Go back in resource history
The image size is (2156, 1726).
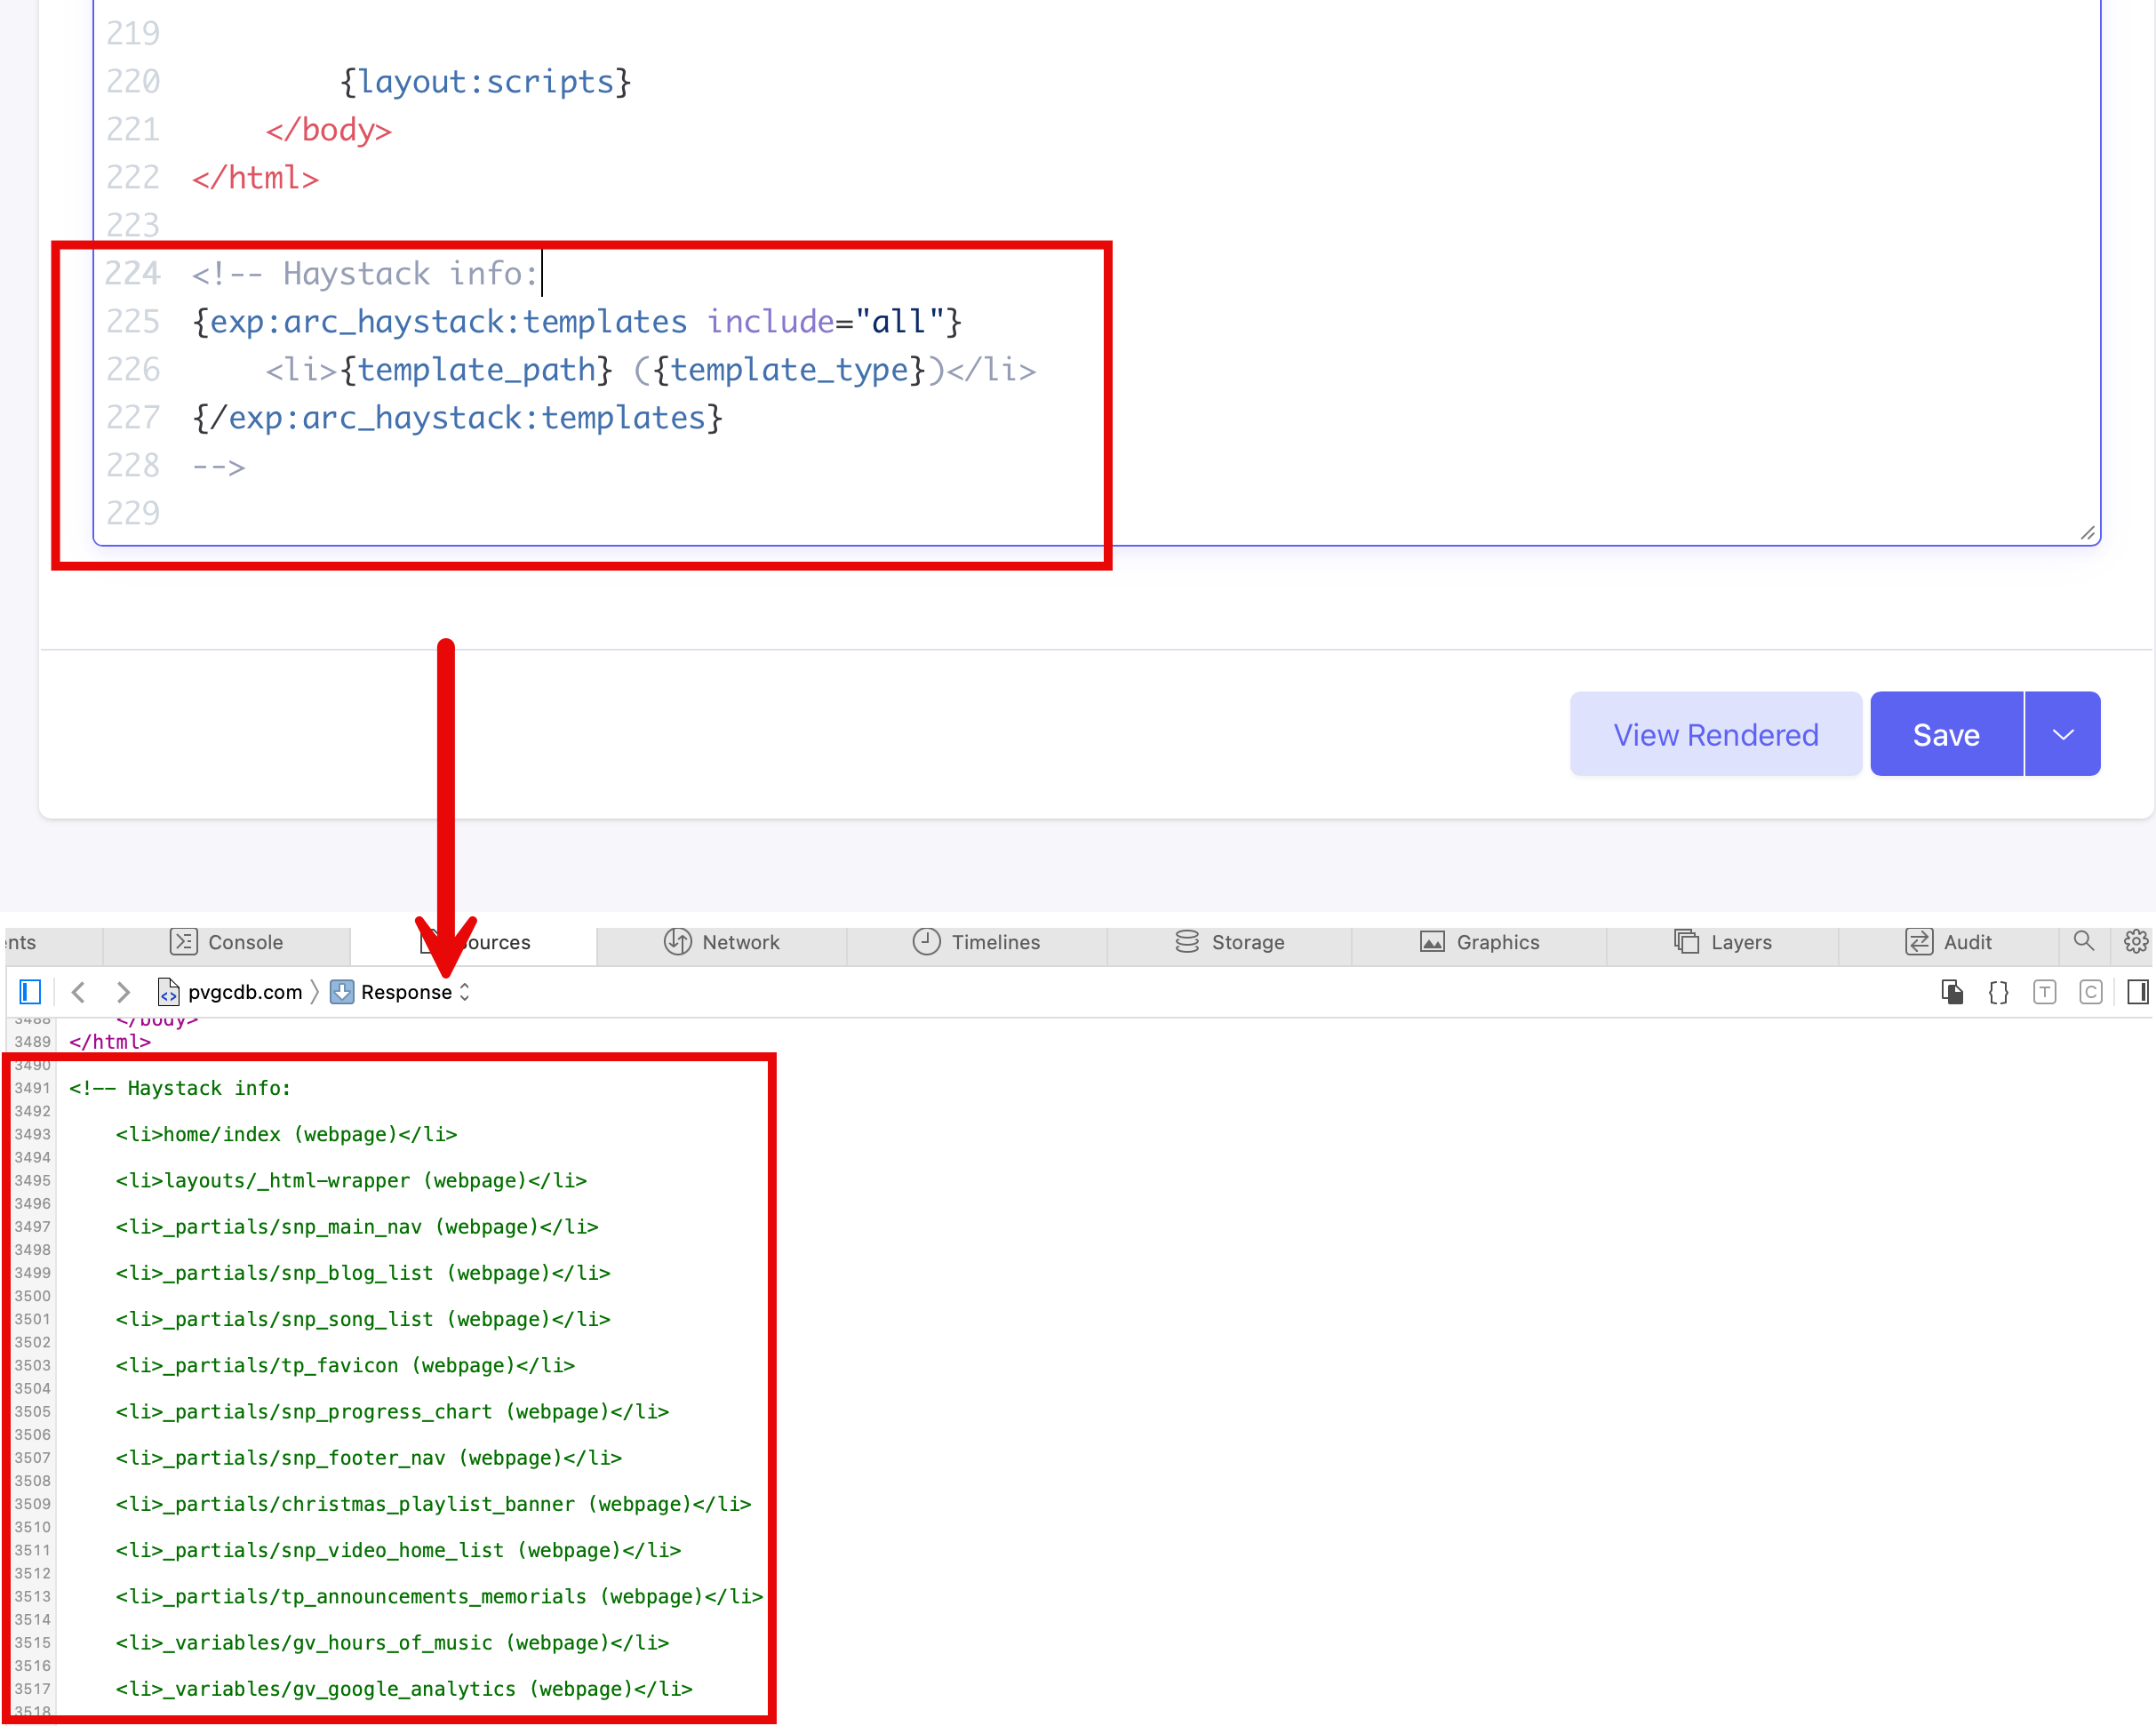(79, 991)
